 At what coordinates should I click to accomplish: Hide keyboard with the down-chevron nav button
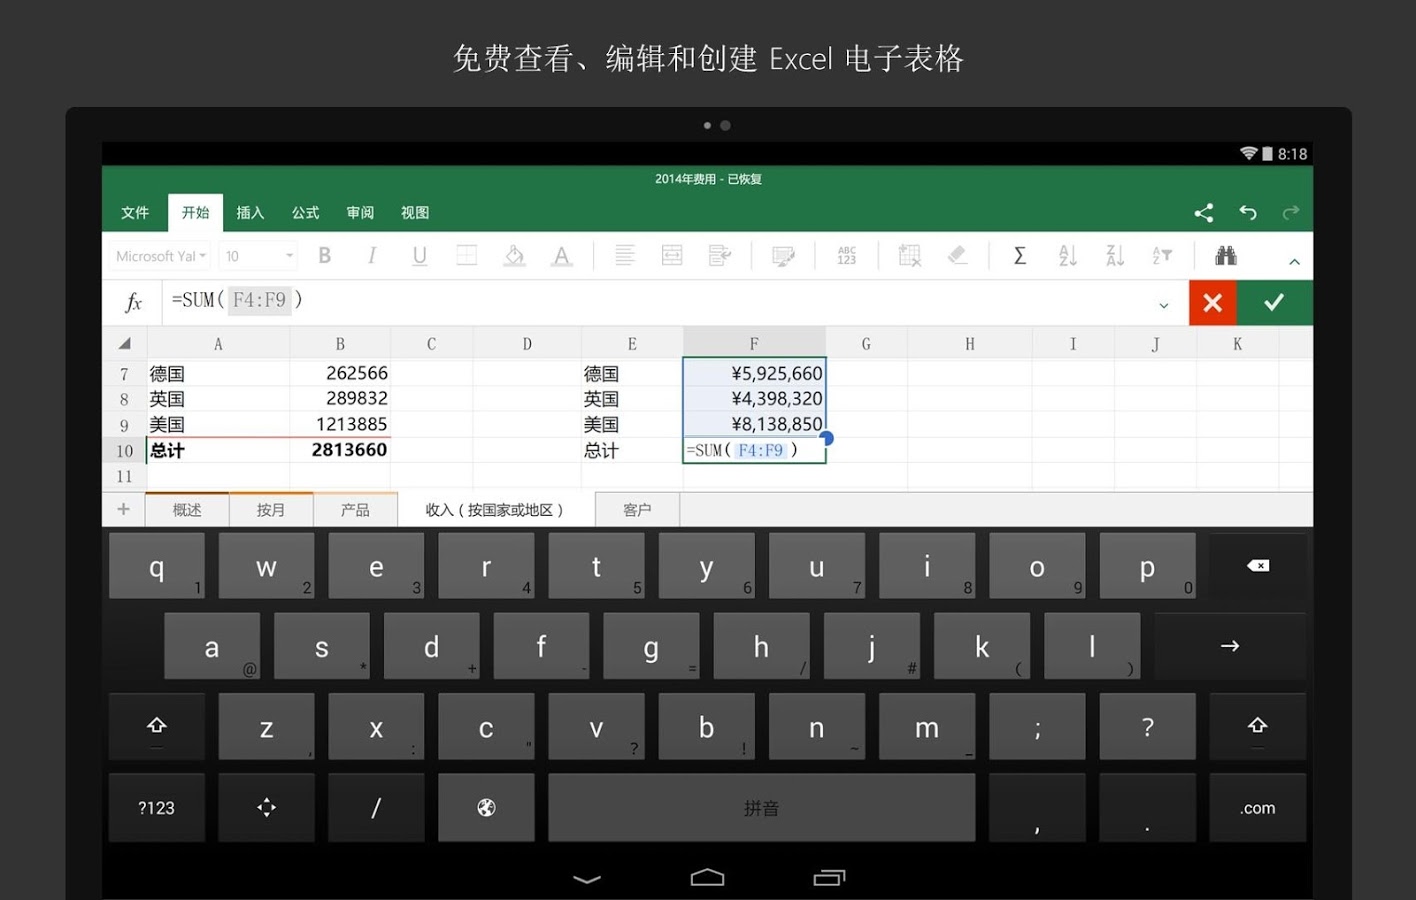click(x=587, y=879)
